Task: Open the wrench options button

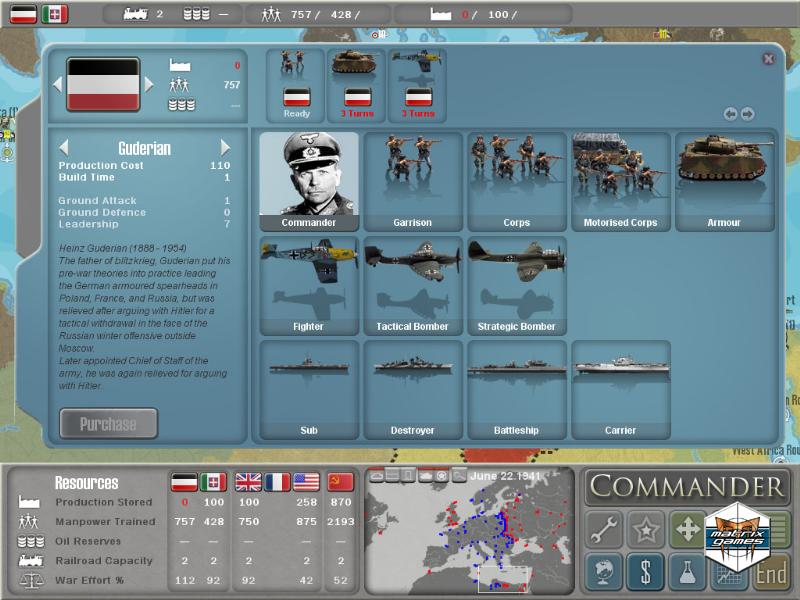Action: click(604, 529)
